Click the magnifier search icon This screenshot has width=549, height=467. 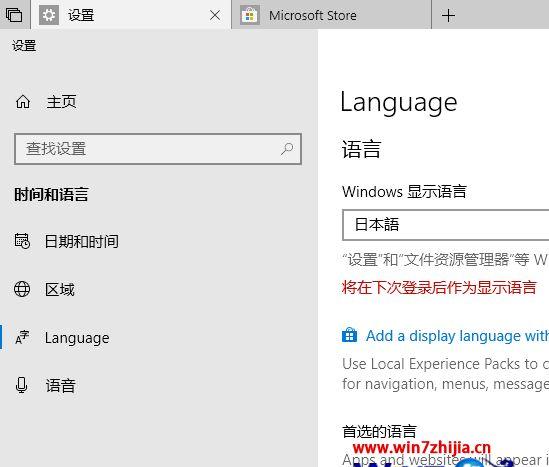click(287, 149)
